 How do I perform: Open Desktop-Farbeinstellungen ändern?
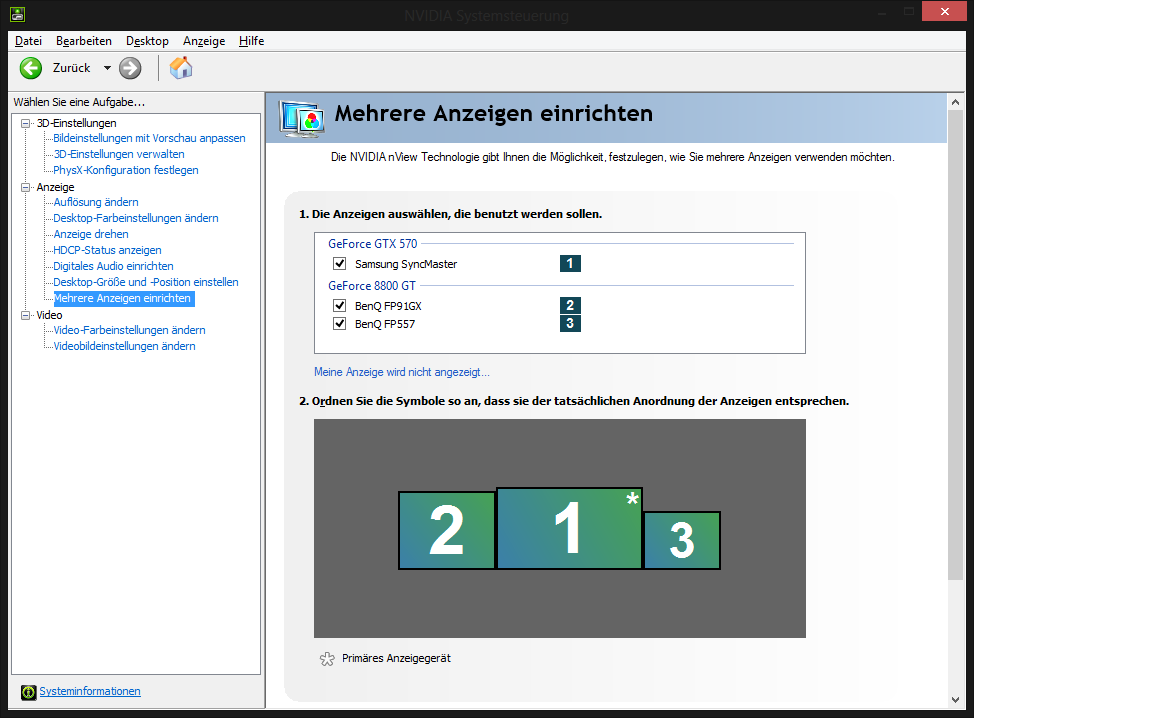coord(136,218)
